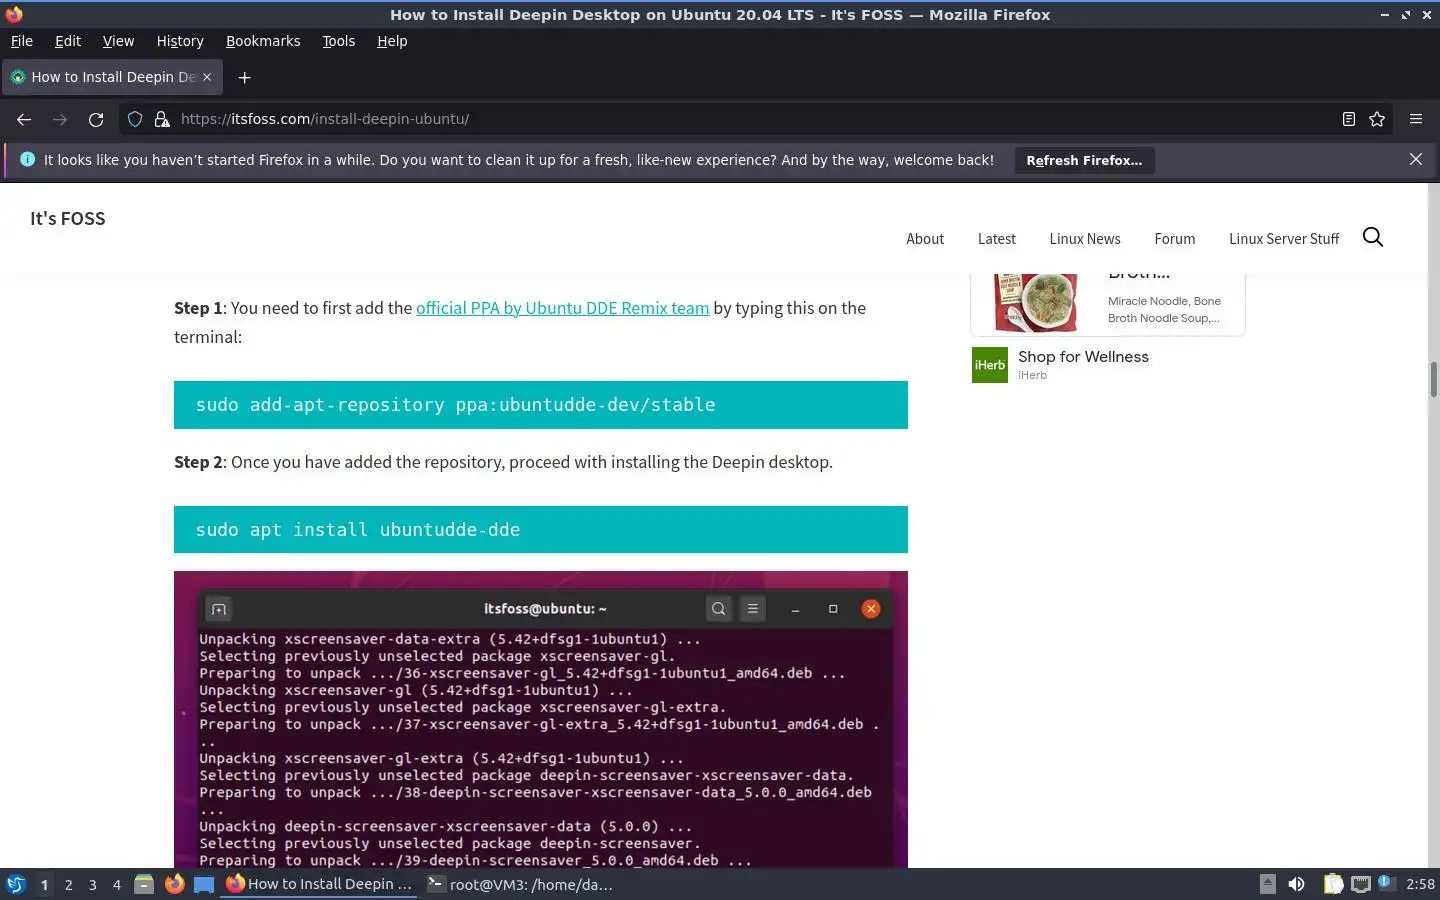This screenshot has width=1440, height=900.
Task: Visit the Forum nav link
Action: pos(1175,239)
